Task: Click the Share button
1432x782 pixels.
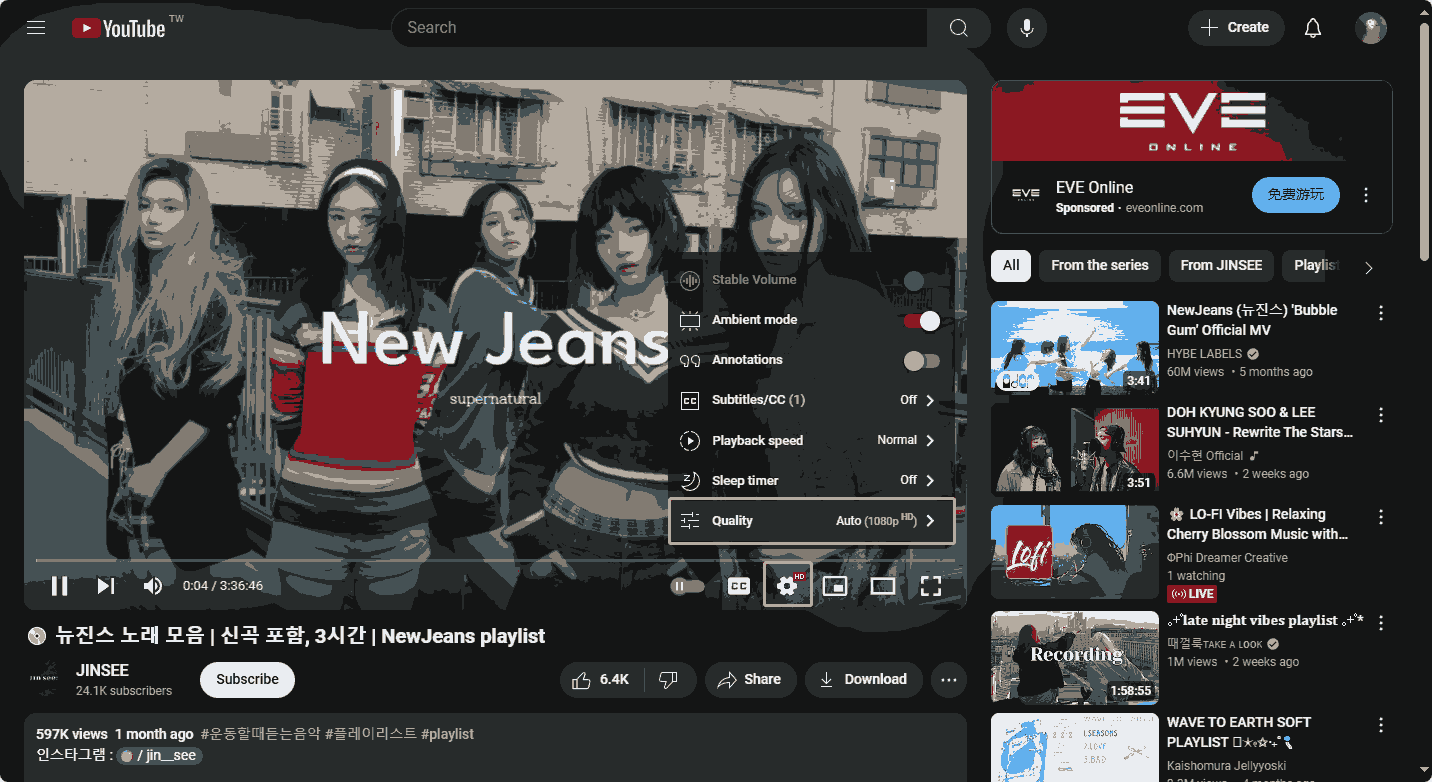Action: pos(750,680)
